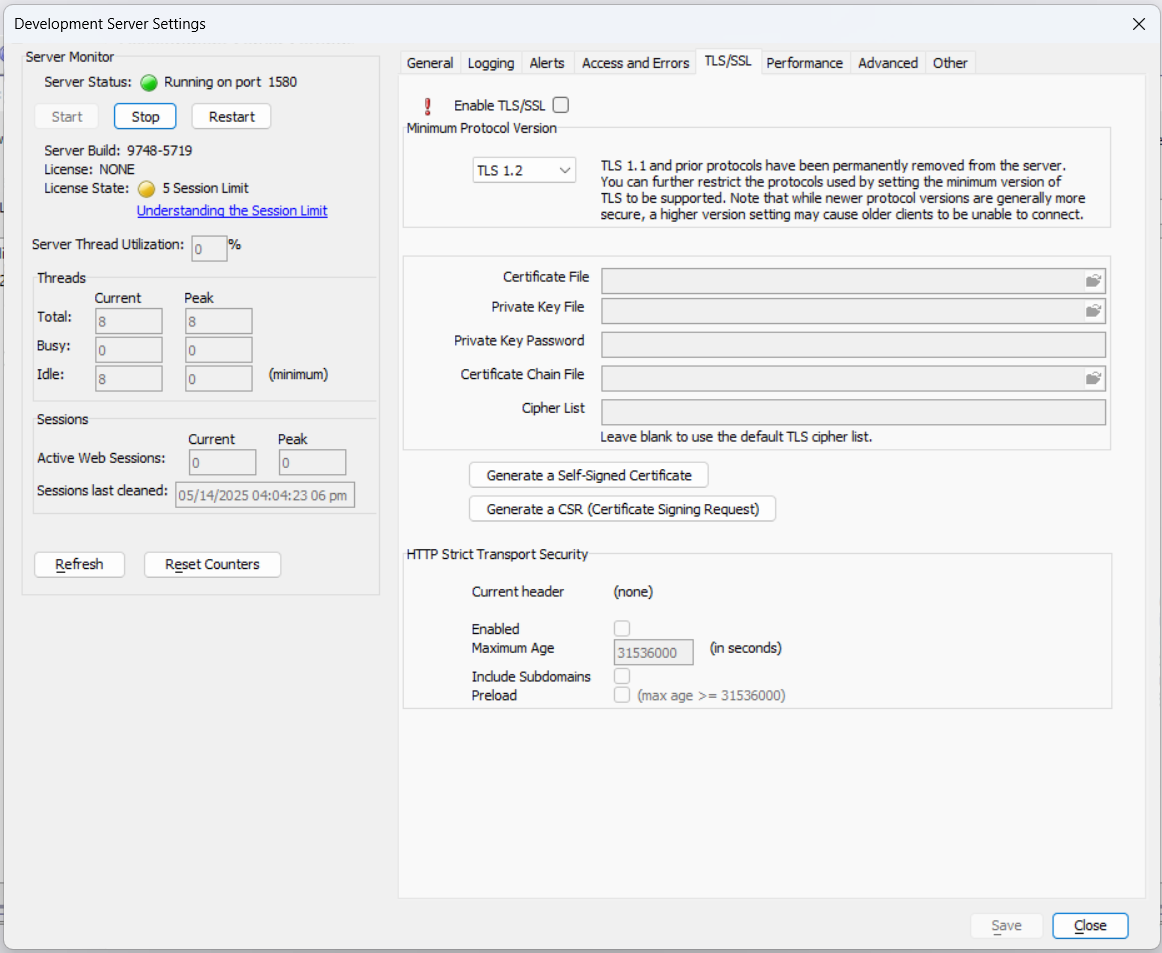Go to the Alerts tab
The image size is (1162, 953).
pos(547,63)
